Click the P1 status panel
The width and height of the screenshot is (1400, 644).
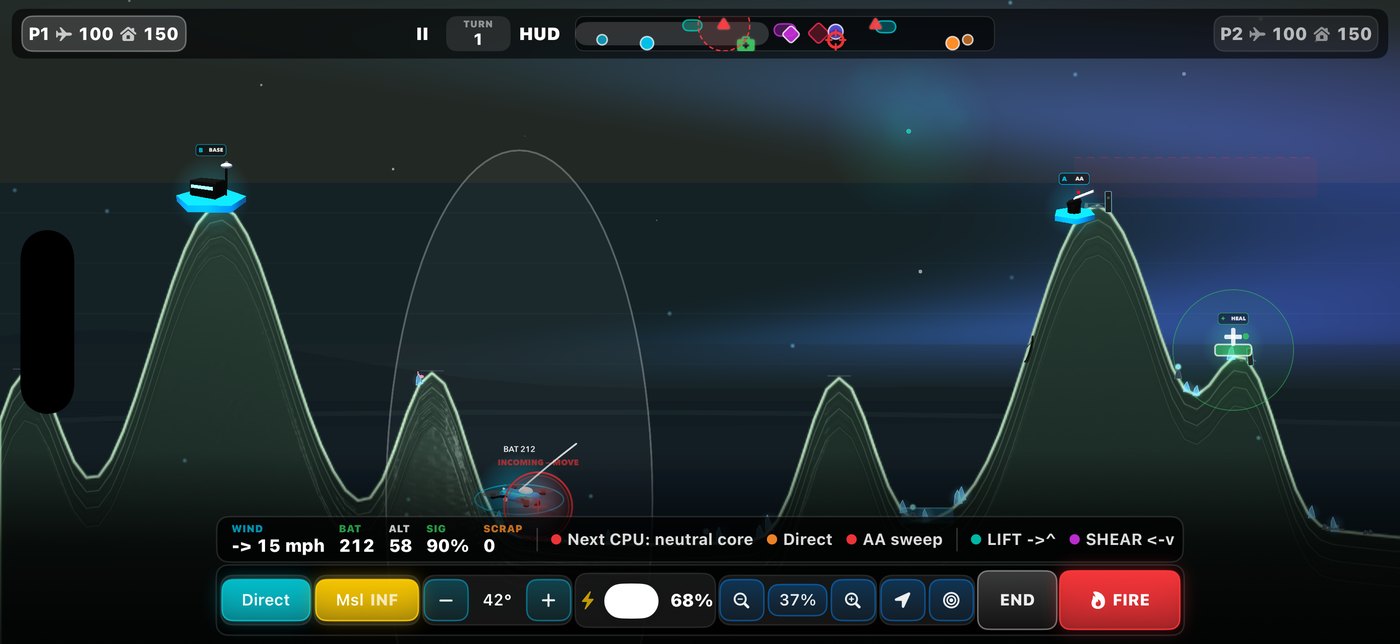coord(104,34)
